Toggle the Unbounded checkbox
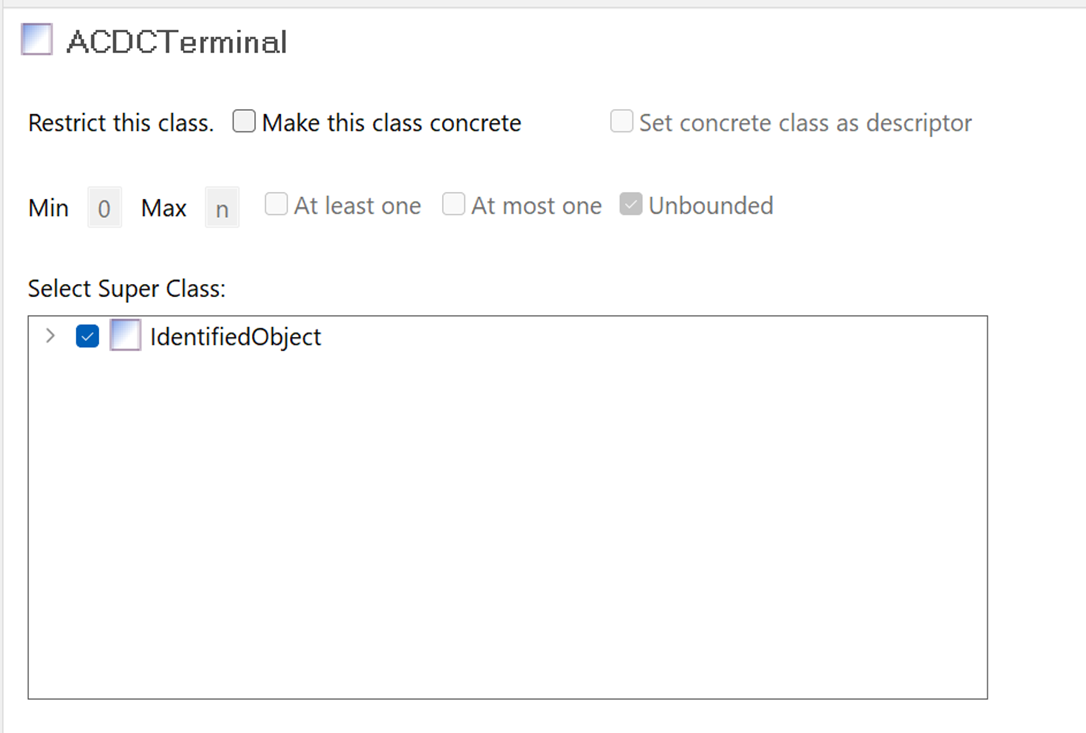1086x733 pixels. [x=630, y=205]
